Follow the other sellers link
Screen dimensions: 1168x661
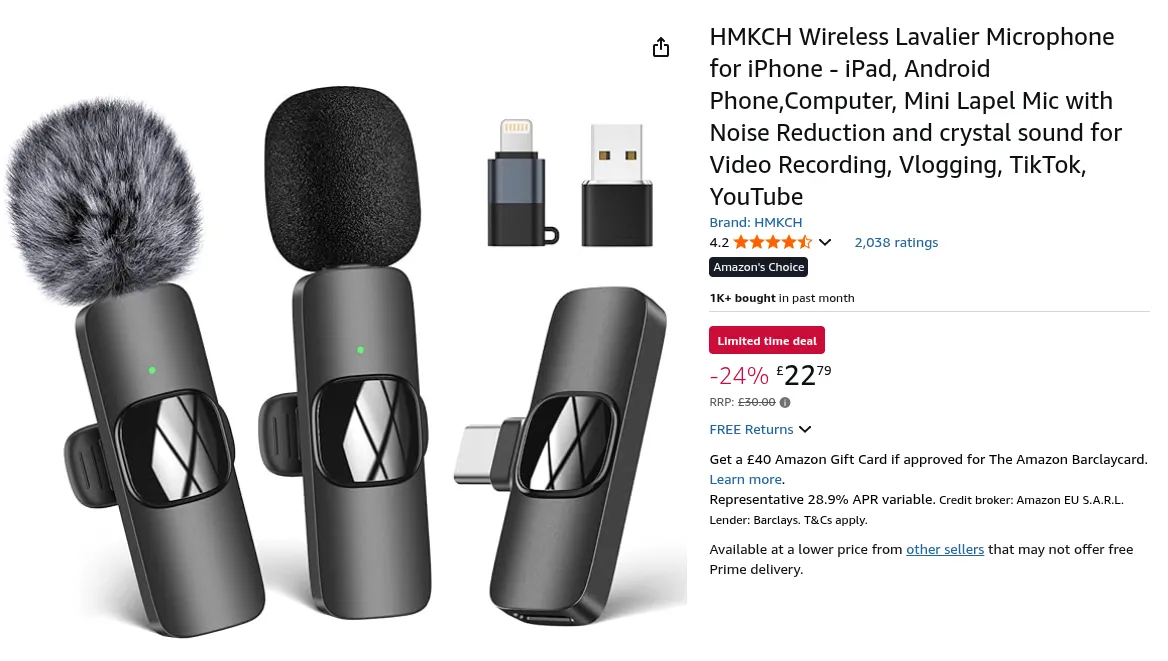pos(945,549)
